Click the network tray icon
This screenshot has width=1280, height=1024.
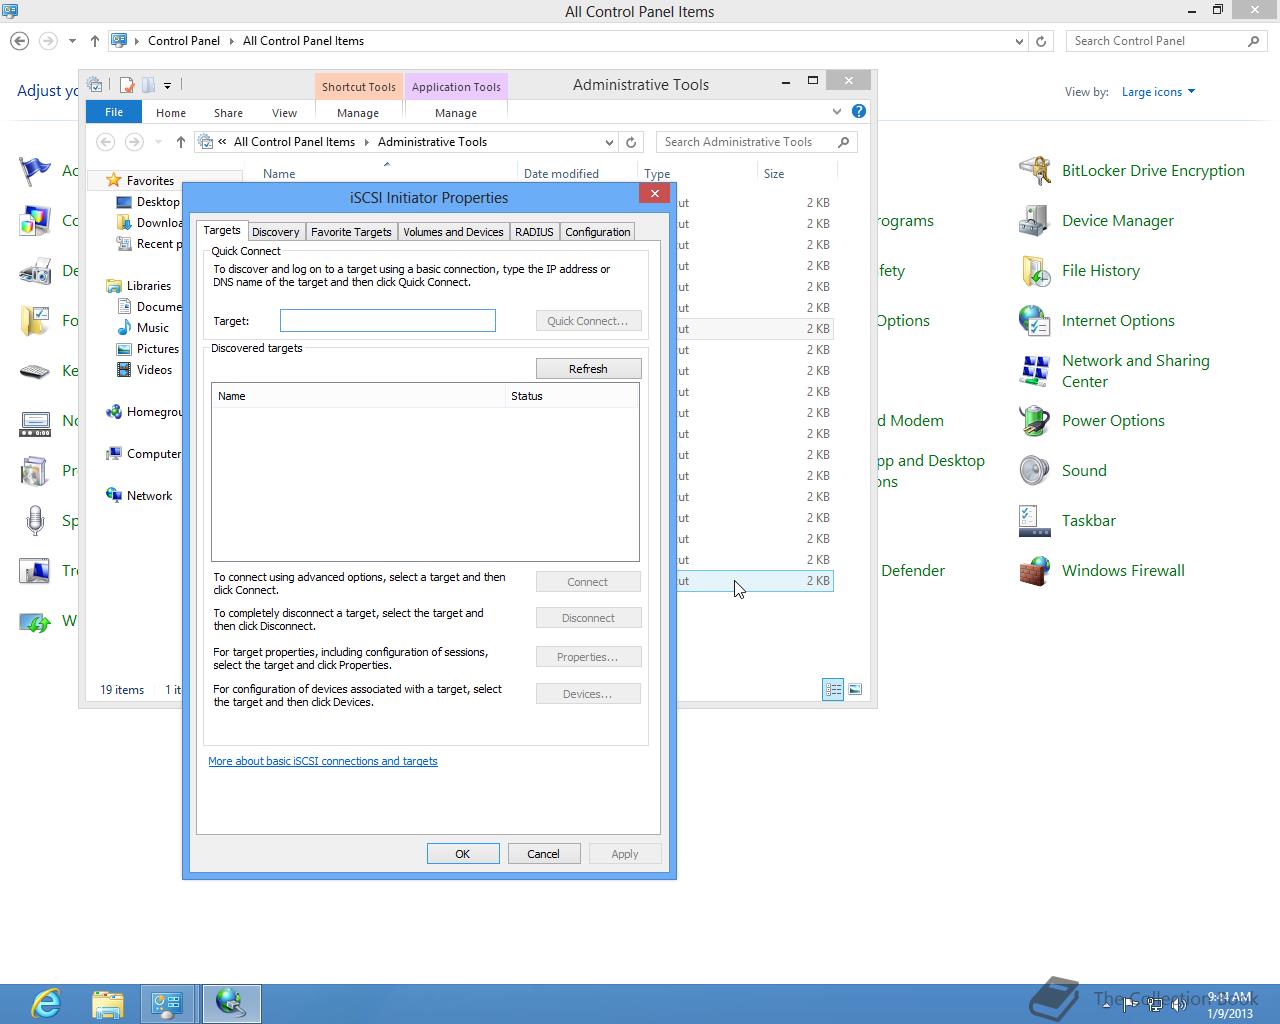(x=1154, y=1005)
